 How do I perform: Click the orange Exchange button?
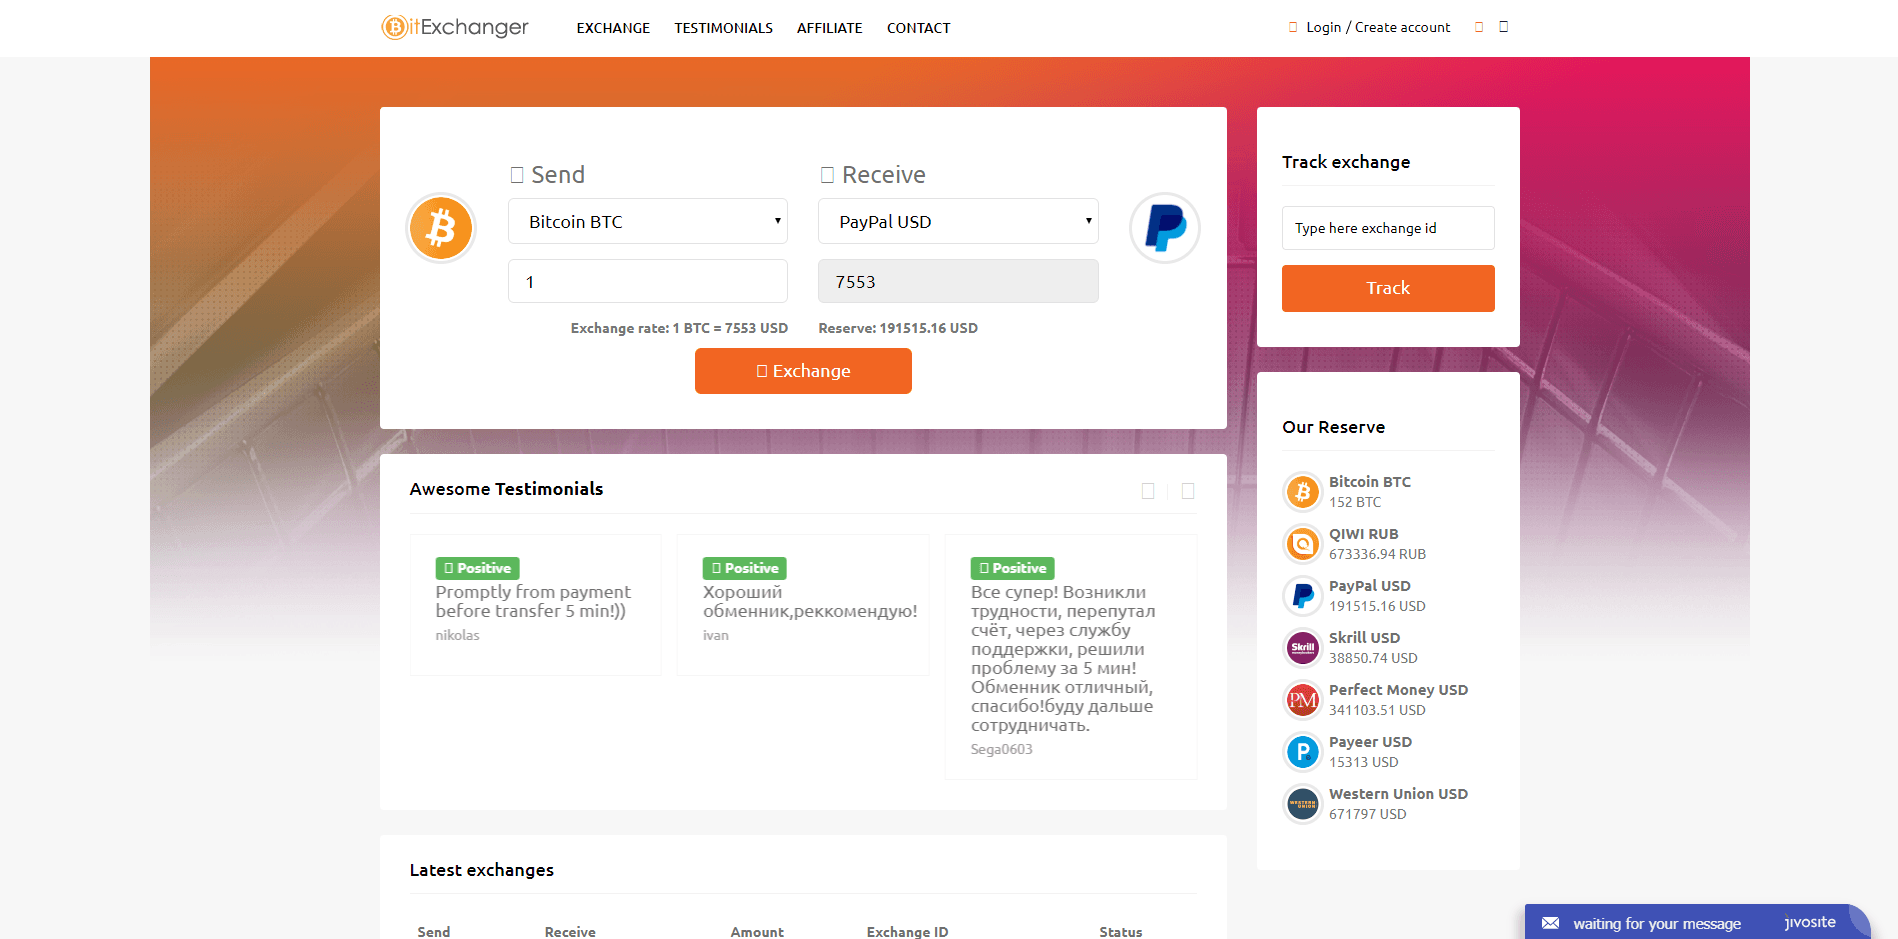click(x=803, y=370)
